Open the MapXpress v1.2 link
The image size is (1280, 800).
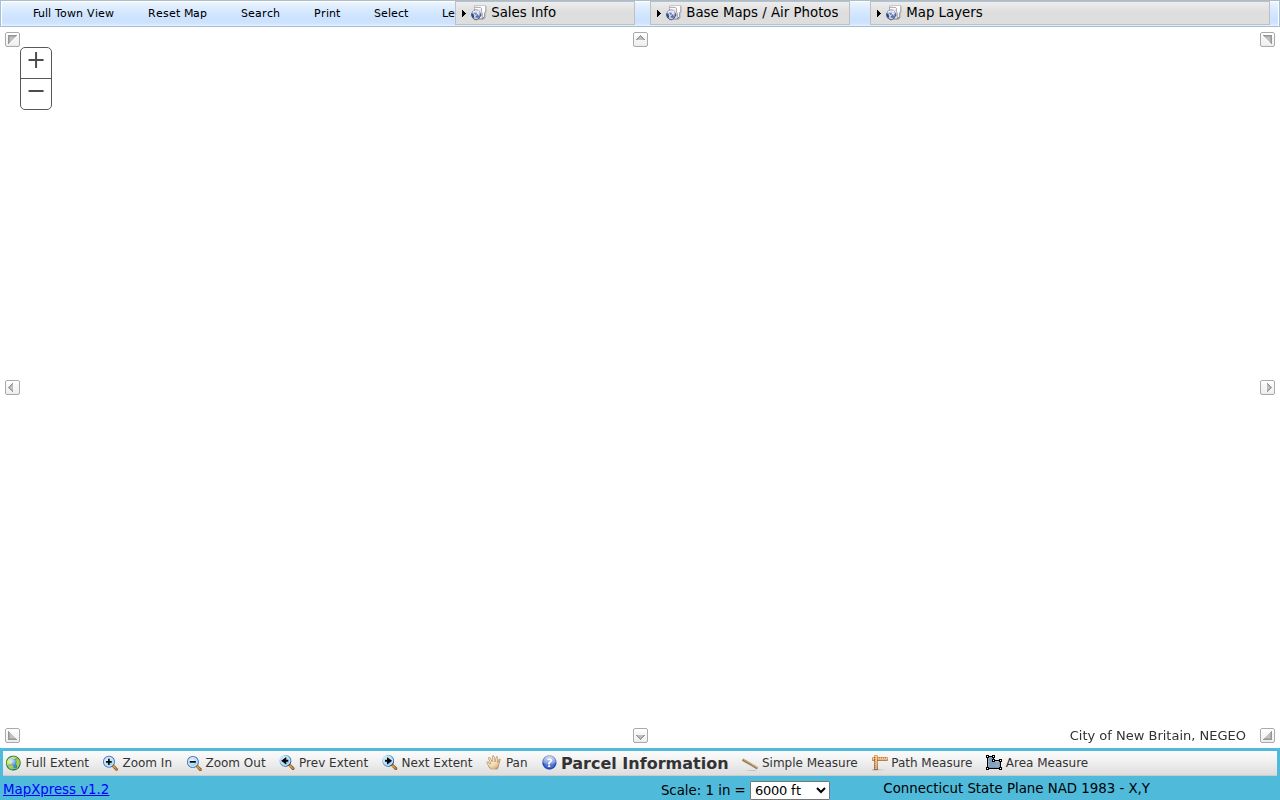tap(56, 789)
